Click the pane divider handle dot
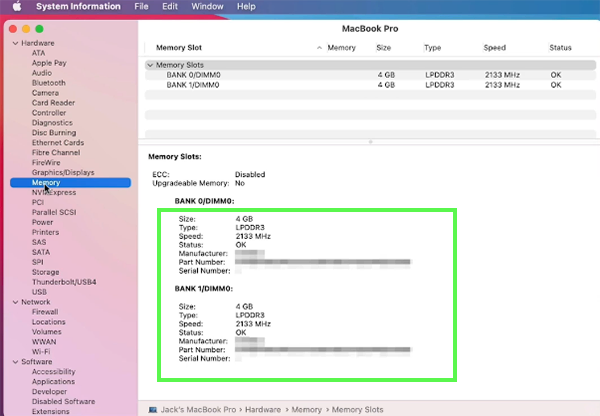 370,142
